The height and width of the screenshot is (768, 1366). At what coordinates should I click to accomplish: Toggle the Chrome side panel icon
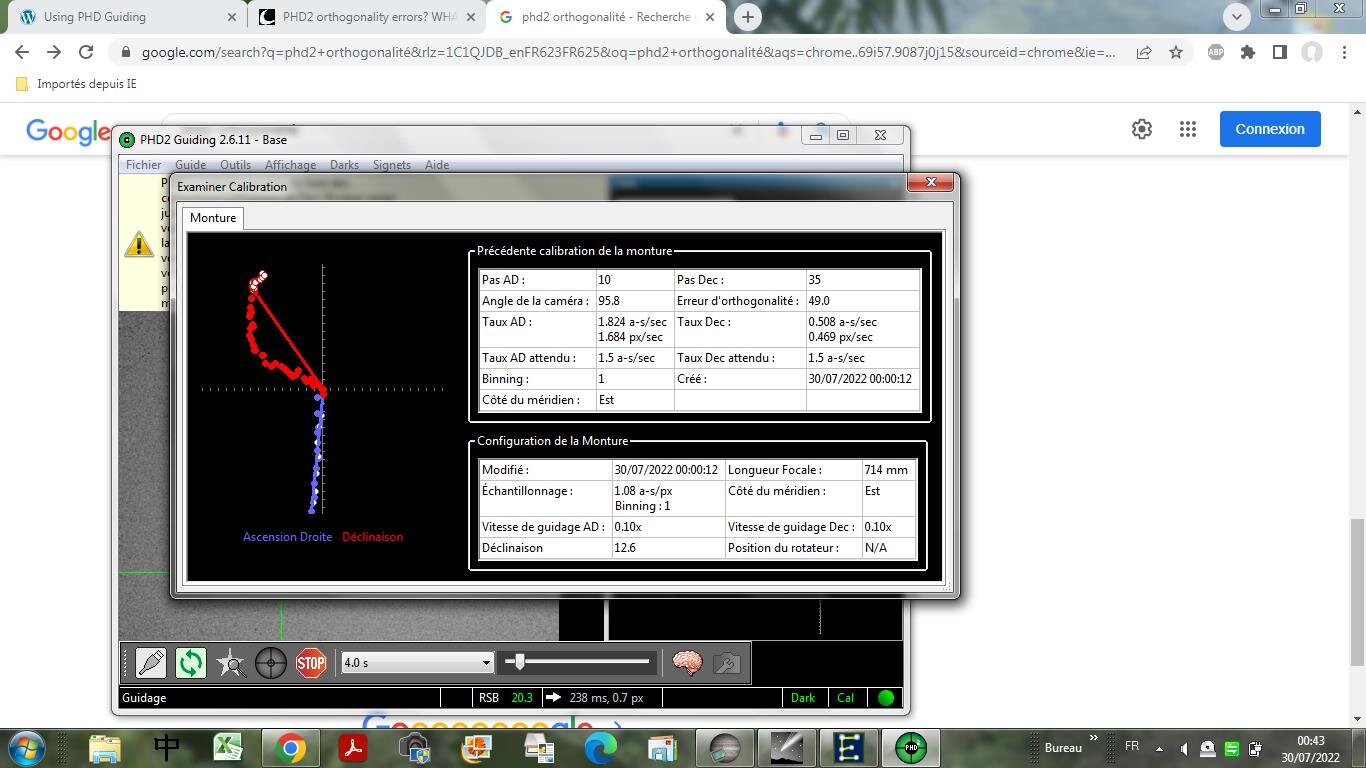(1280, 52)
